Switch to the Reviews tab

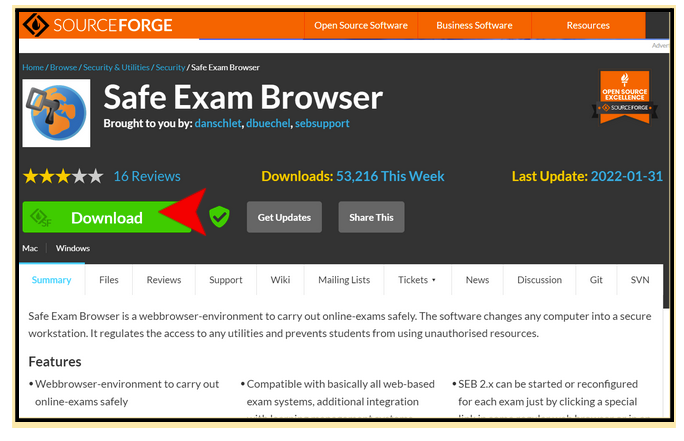tap(163, 280)
